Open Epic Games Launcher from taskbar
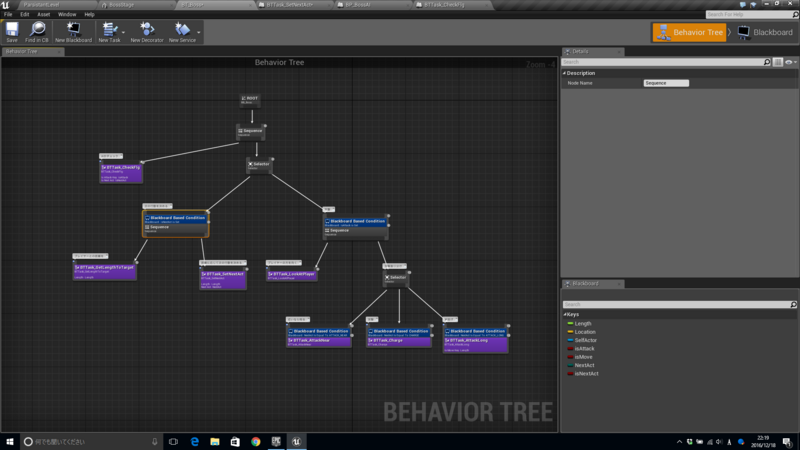The height and width of the screenshot is (450, 800). [276, 441]
